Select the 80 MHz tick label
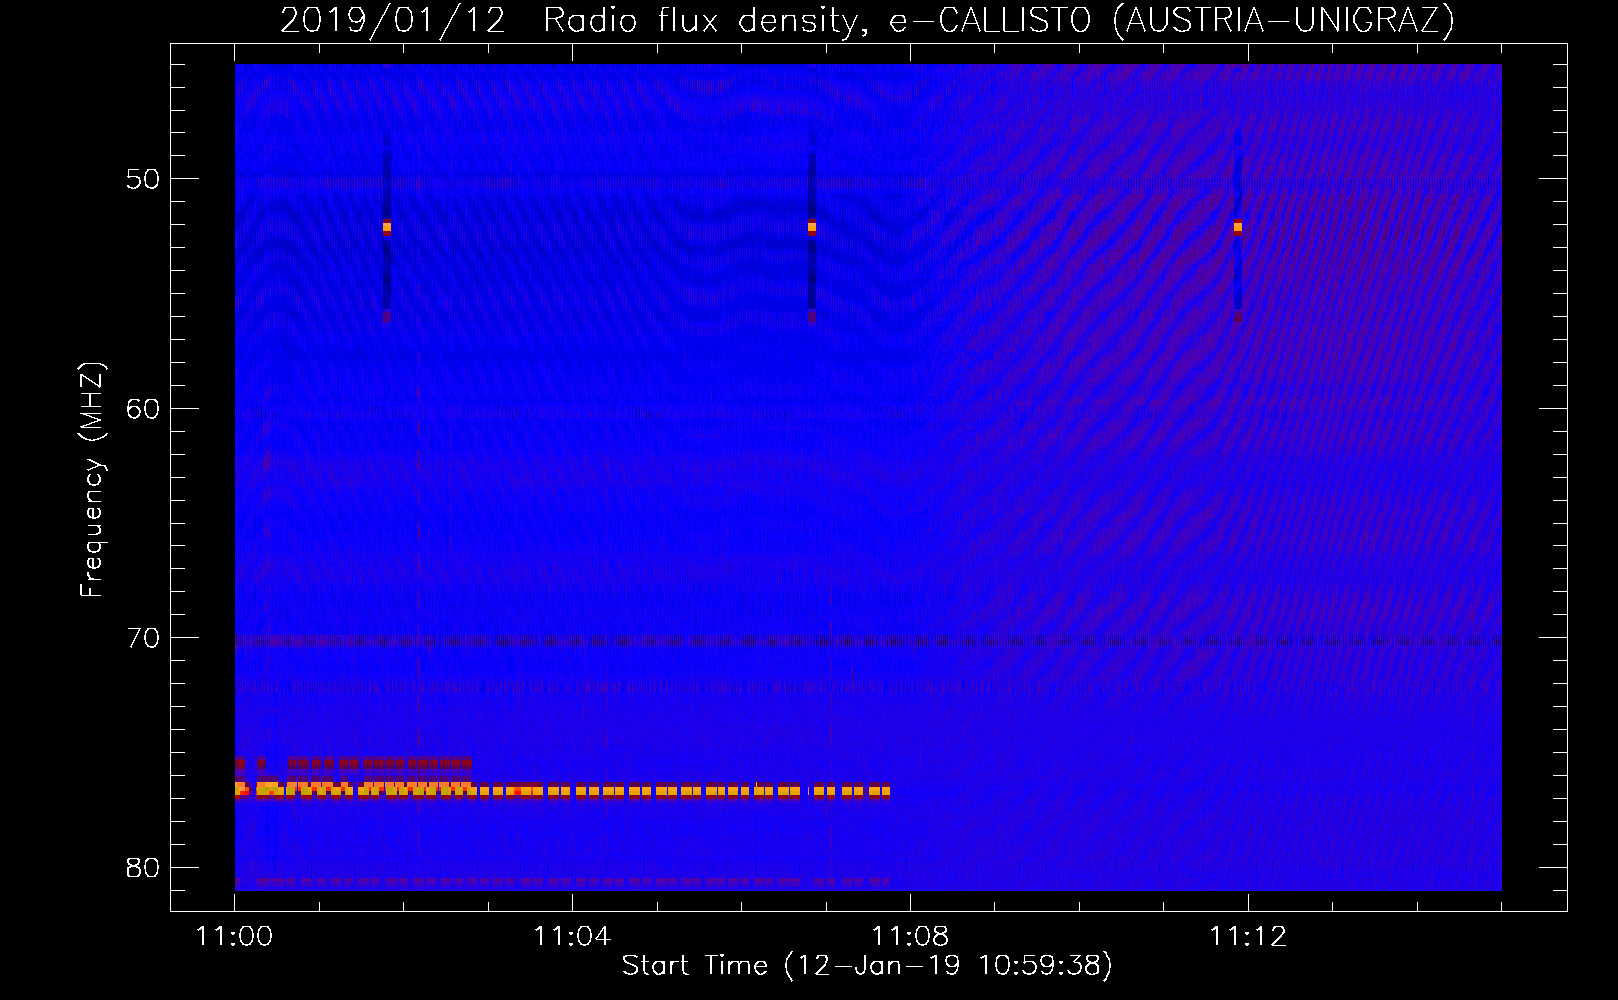Image resolution: width=1618 pixels, height=1000 pixels. click(143, 868)
